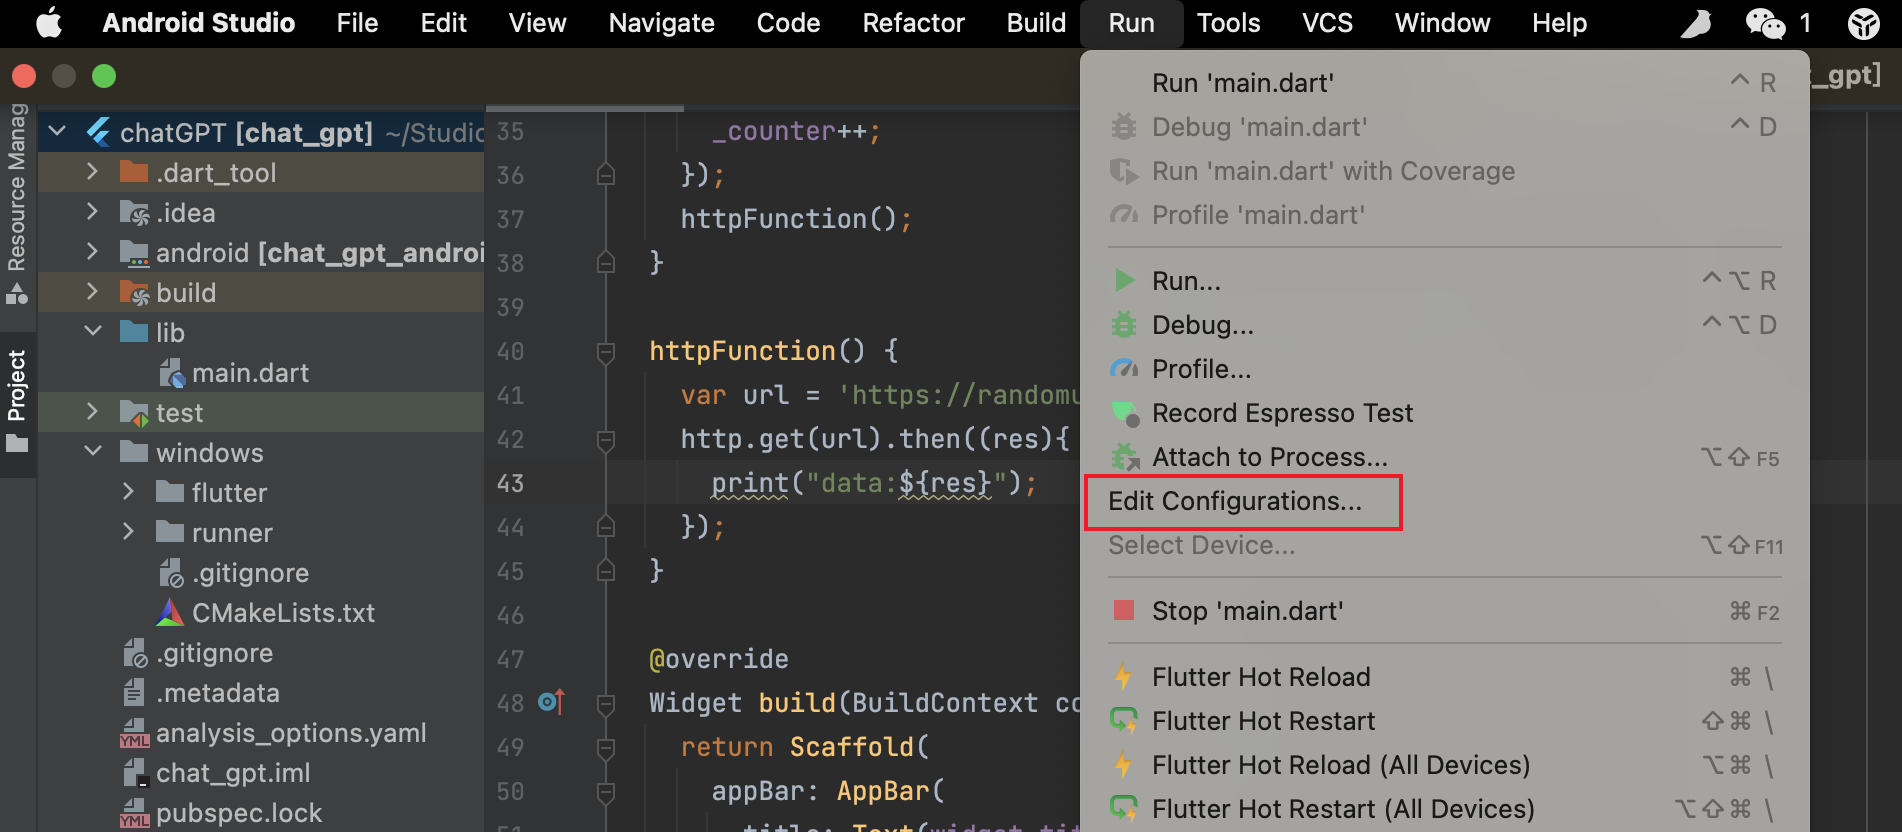Open the VCS menu

tap(1327, 23)
